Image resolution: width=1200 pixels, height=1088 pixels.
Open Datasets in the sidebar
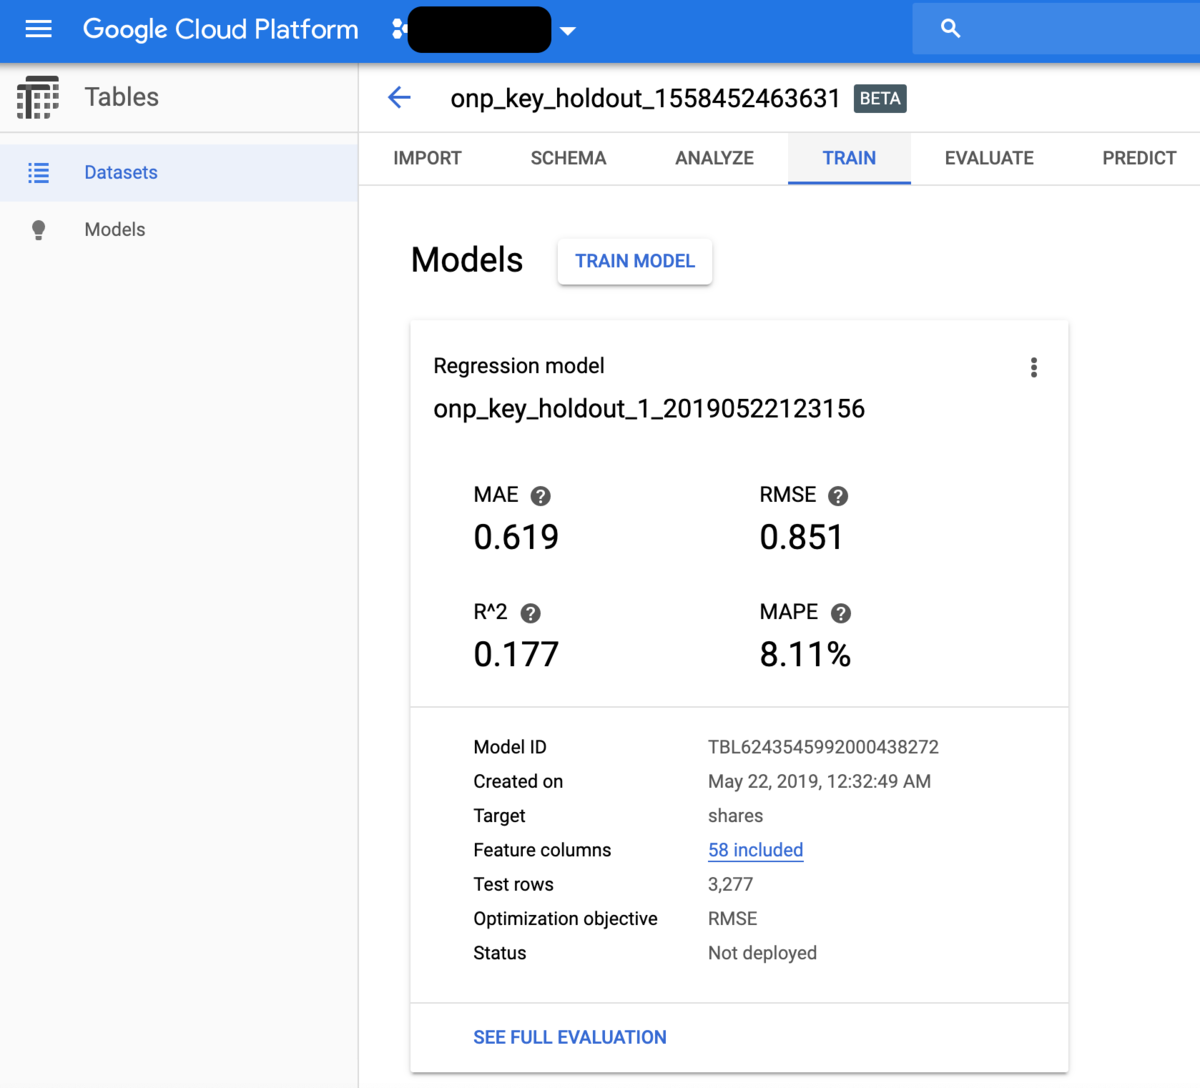[179, 173]
